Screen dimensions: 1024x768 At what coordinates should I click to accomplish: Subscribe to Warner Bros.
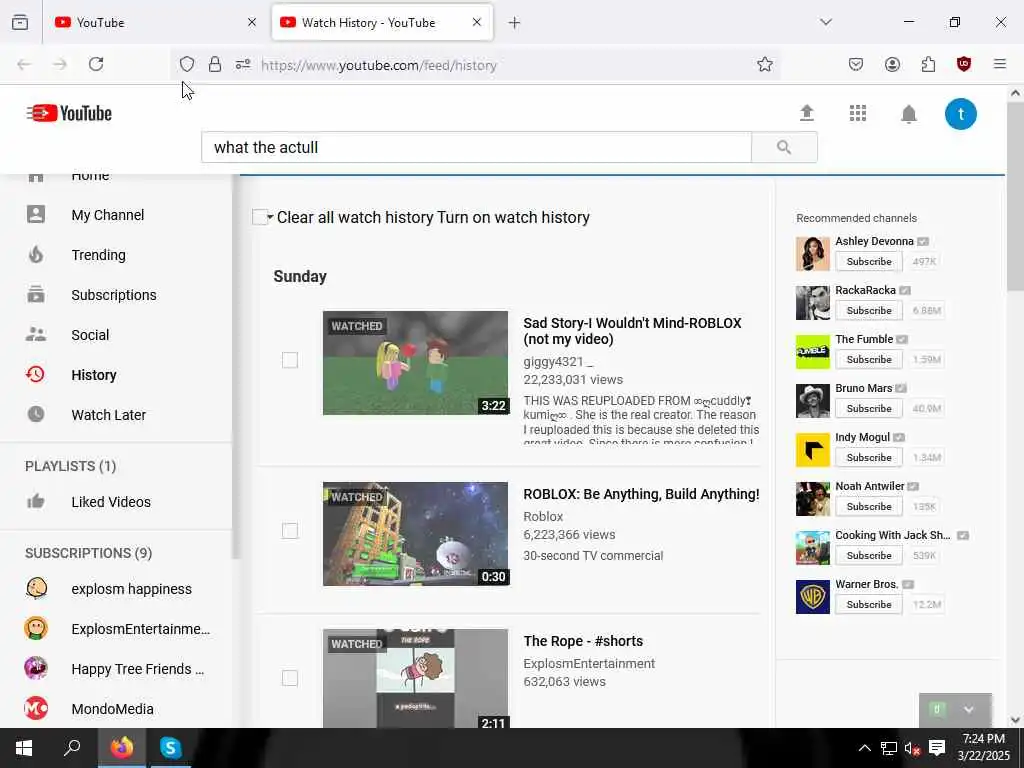tap(869, 604)
